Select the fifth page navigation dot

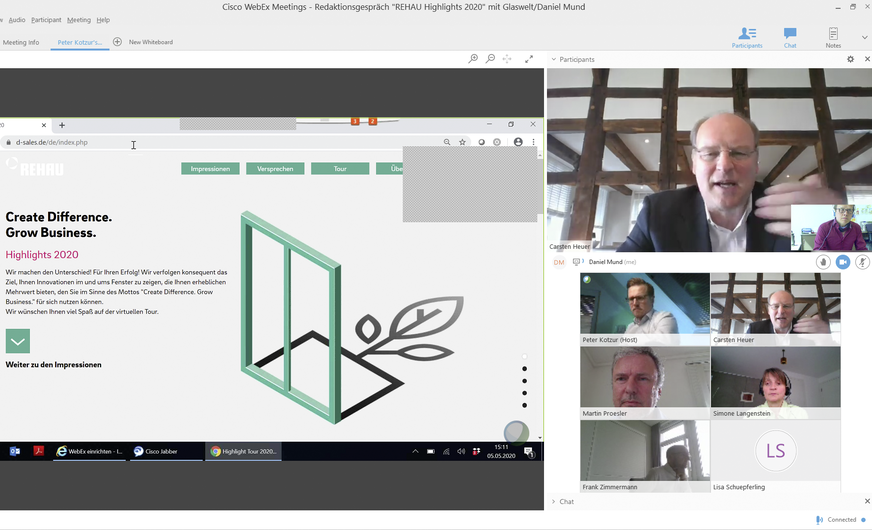[524, 405]
